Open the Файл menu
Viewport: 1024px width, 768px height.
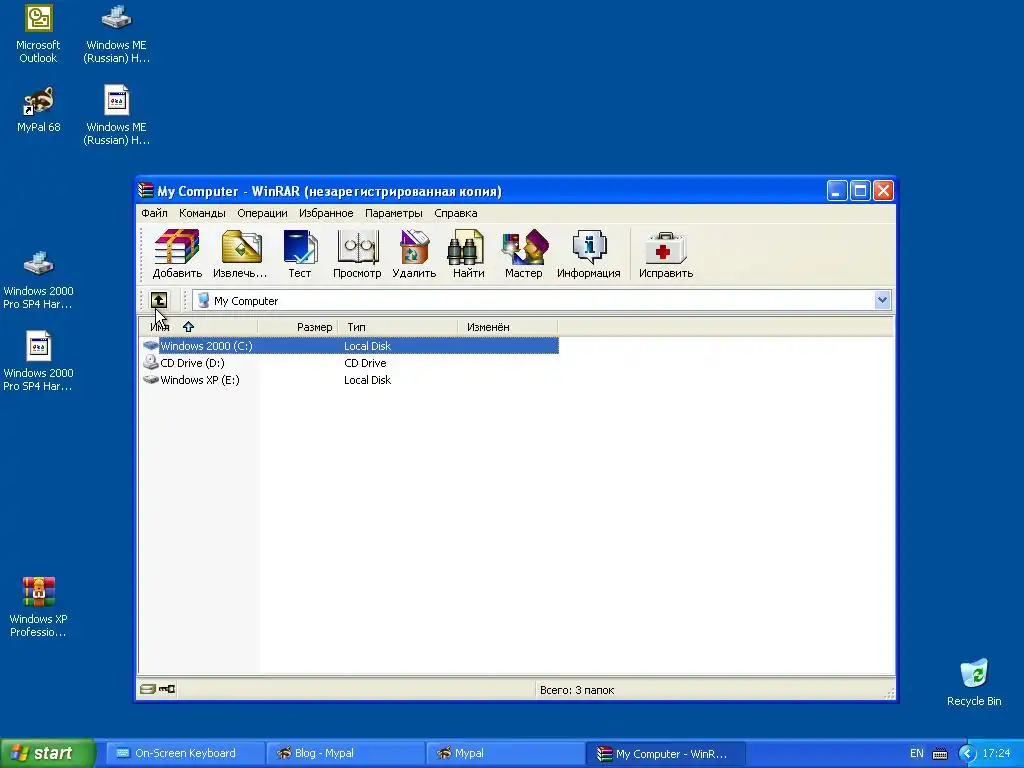click(x=154, y=213)
